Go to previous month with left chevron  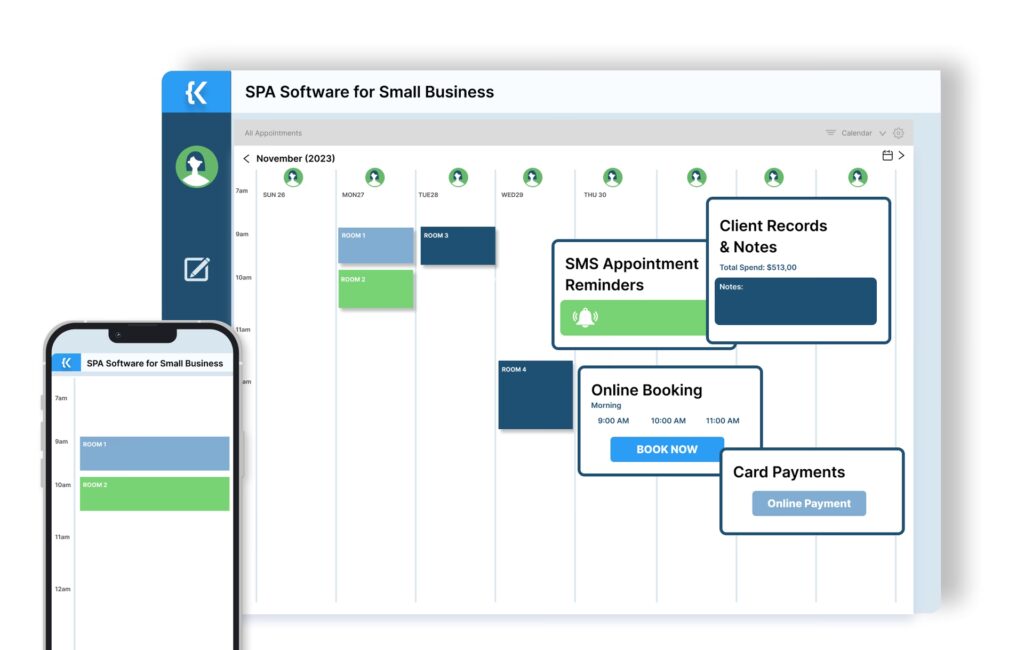point(247,158)
